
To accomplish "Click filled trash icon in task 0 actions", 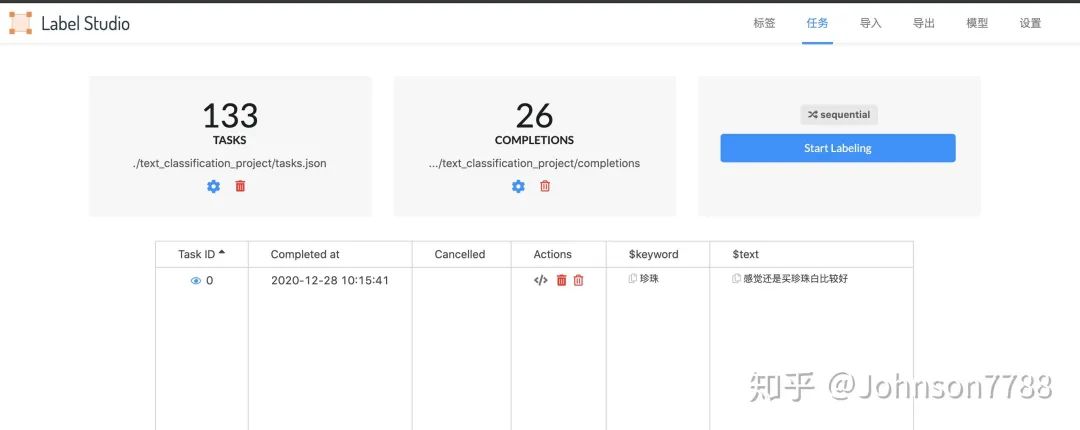I will pos(561,280).
